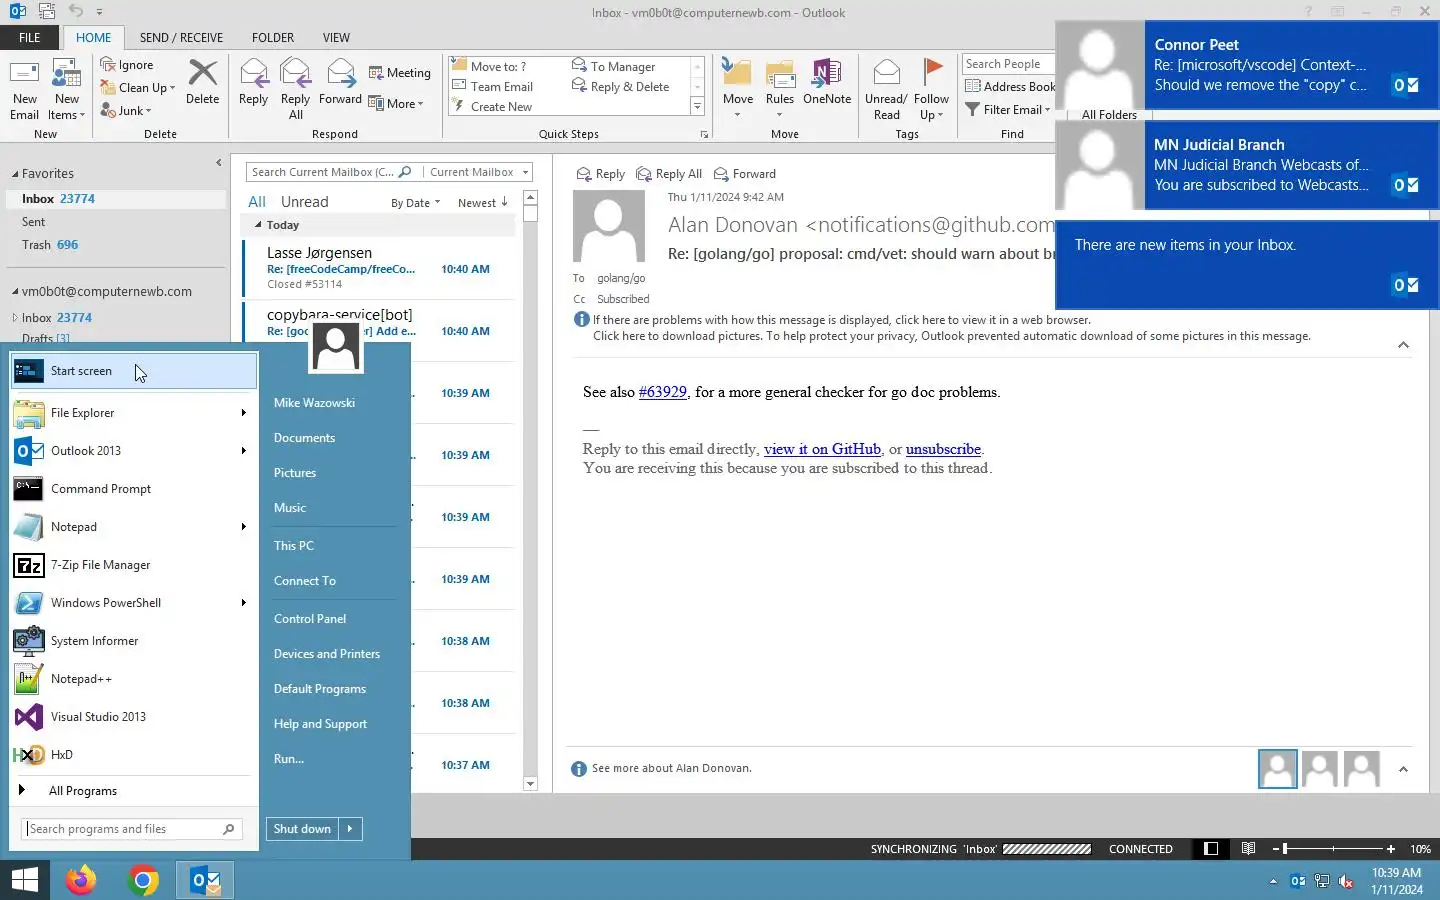This screenshot has height=900, width=1440.
Task: Click the Reply icon in ribbon
Action: [x=254, y=82]
